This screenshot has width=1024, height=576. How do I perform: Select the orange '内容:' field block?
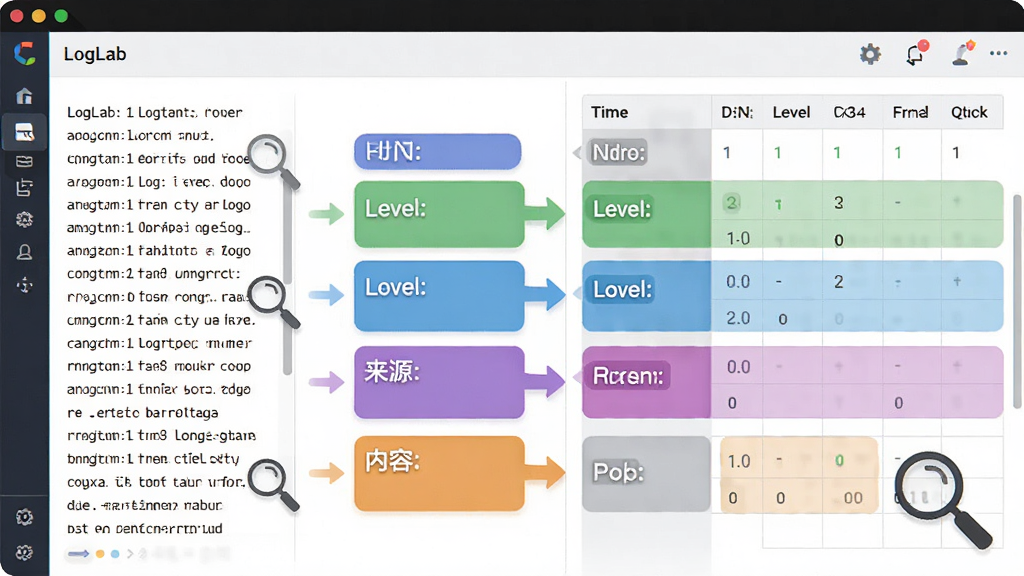pyautogui.click(x=439, y=473)
